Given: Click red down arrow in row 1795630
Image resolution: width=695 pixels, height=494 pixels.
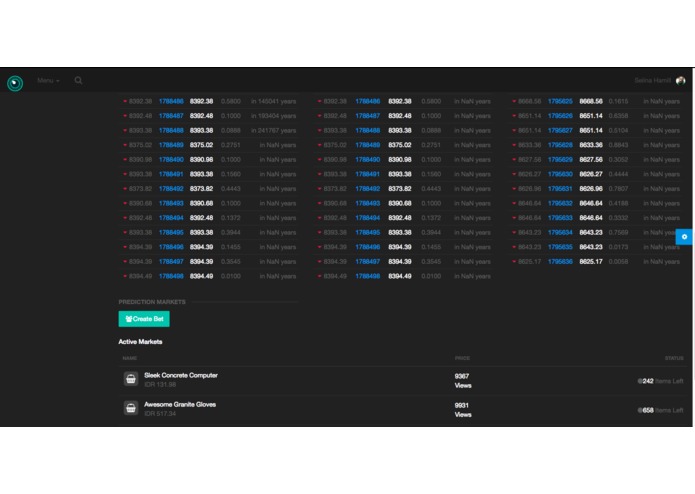Looking at the screenshot, I should (514, 174).
